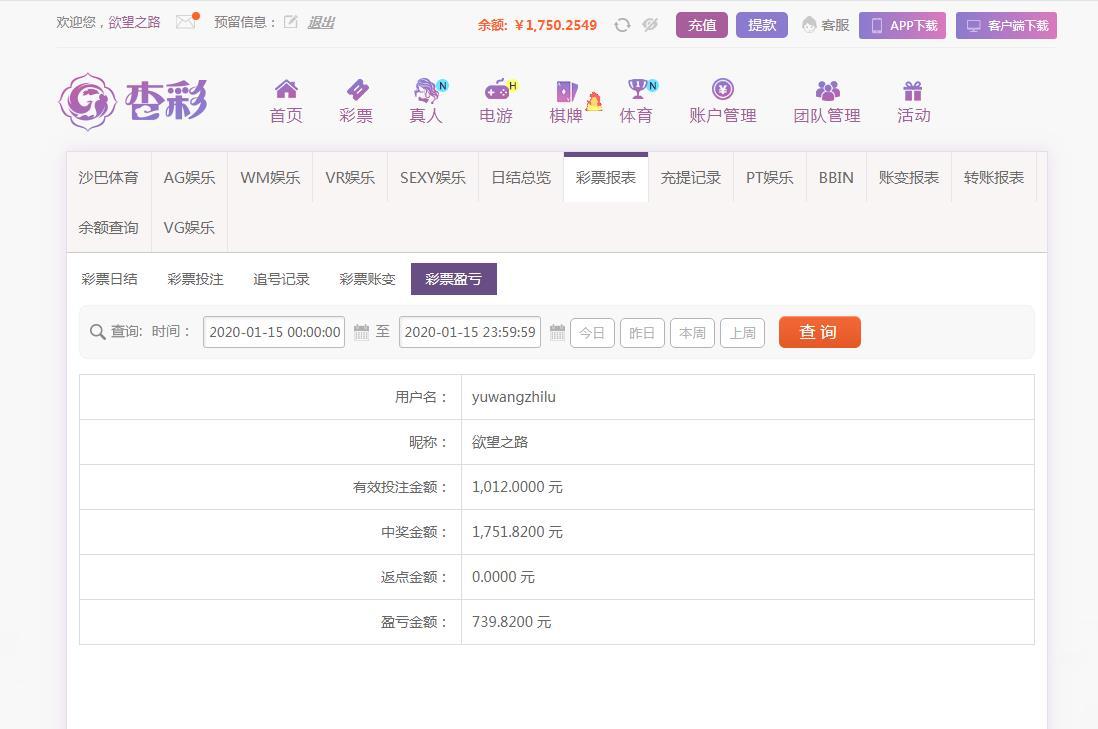Click the start time input field
1098x729 pixels.
point(274,332)
